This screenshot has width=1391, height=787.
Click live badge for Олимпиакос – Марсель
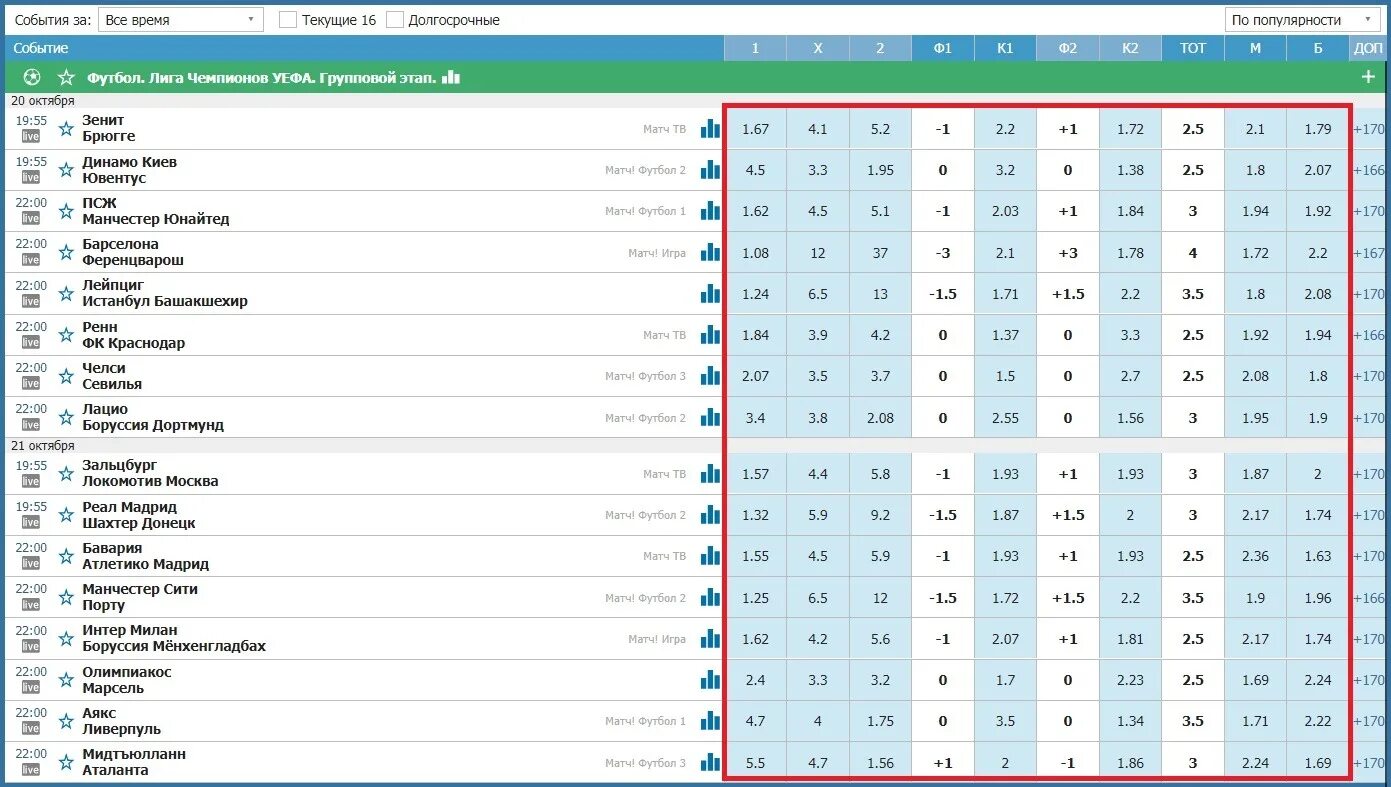[x=31, y=688]
